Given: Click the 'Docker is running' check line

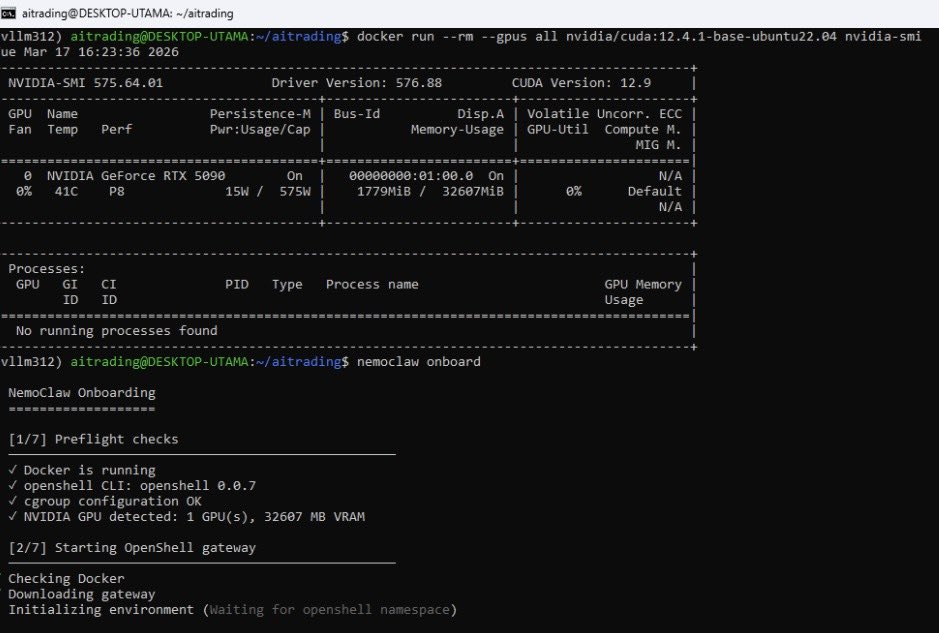Looking at the screenshot, I should [x=82, y=470].
